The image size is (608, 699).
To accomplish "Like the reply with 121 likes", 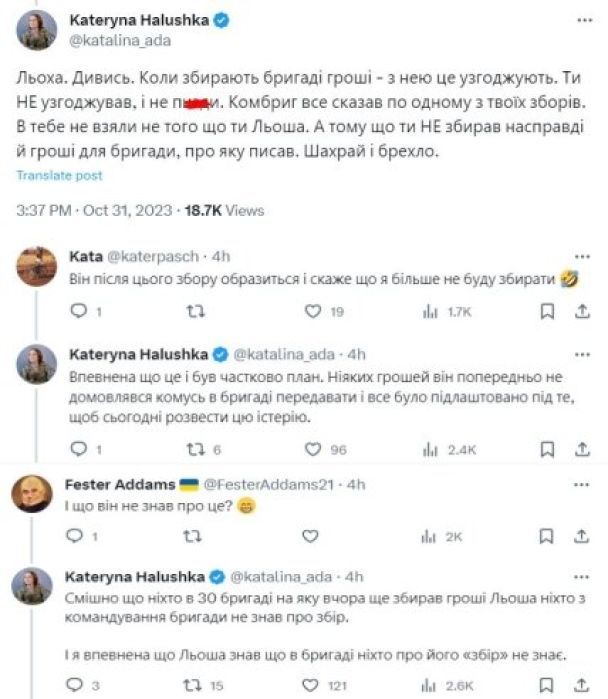I will click(311, 685).
